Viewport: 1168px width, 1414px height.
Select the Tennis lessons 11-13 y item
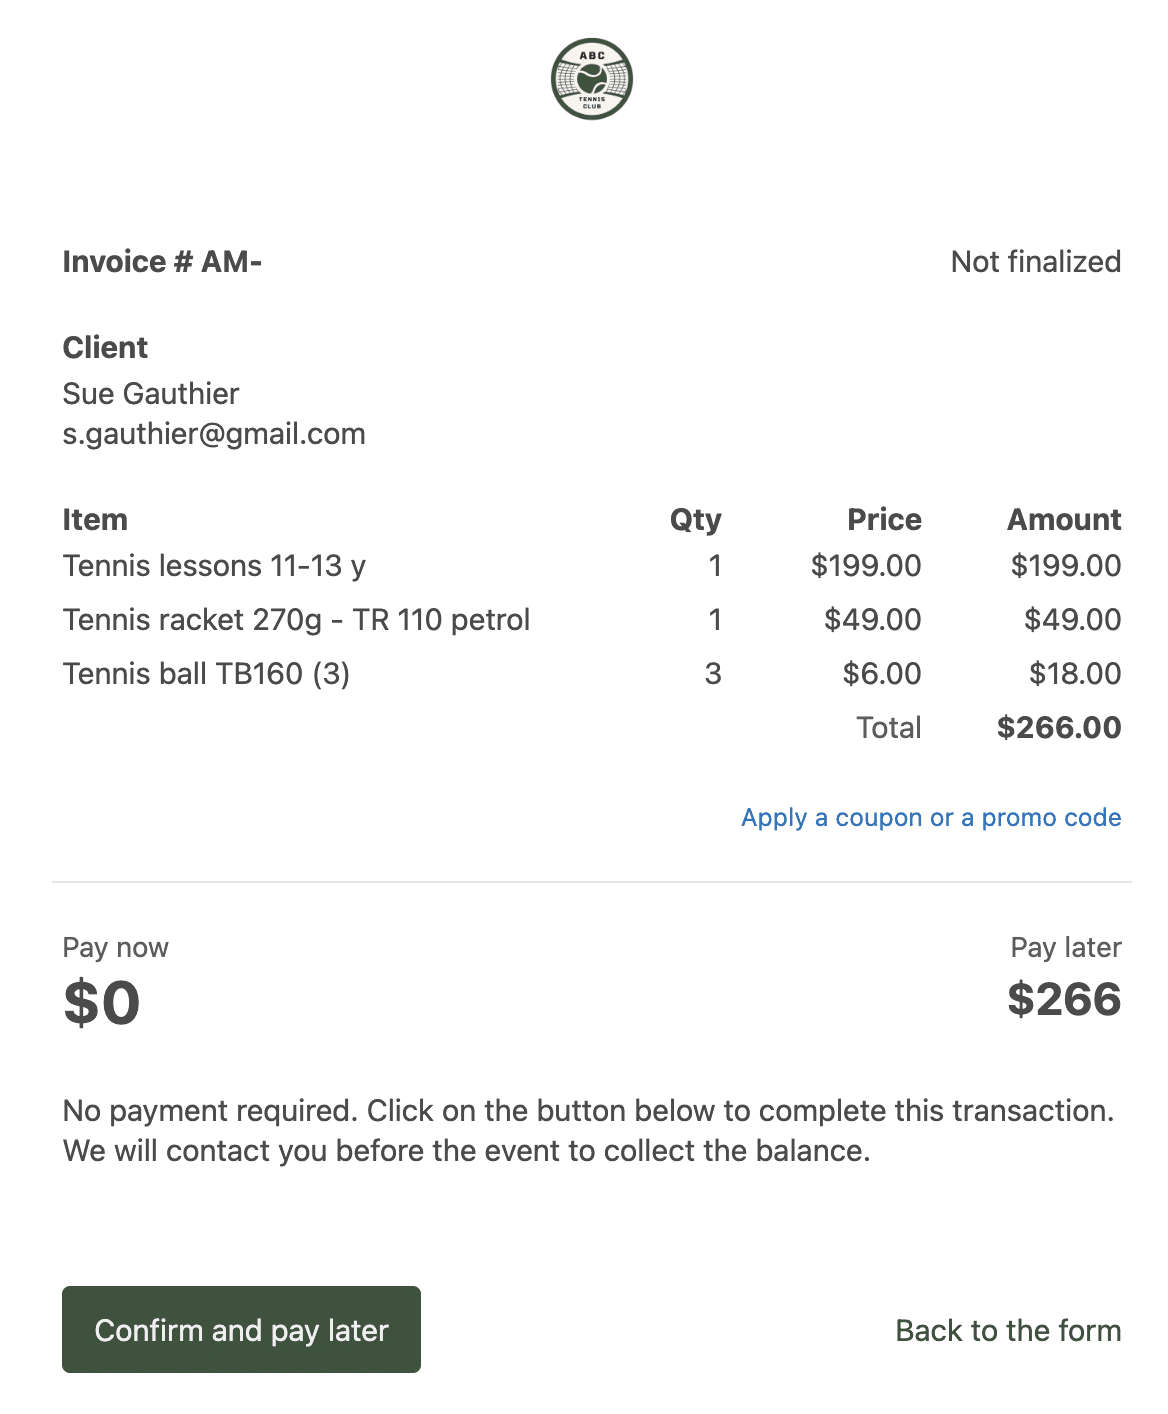[x=214, y=566]
